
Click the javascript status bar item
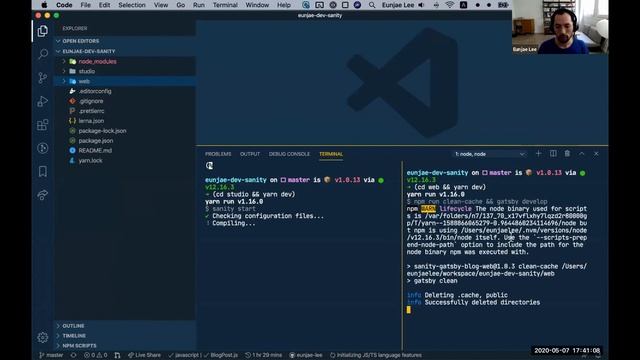tap(184, 355)
